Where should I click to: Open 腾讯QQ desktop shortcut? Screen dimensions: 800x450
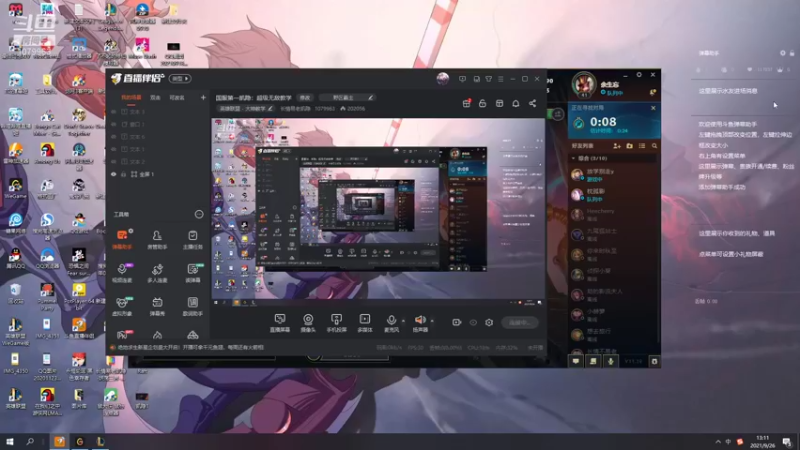click(15, 258)
